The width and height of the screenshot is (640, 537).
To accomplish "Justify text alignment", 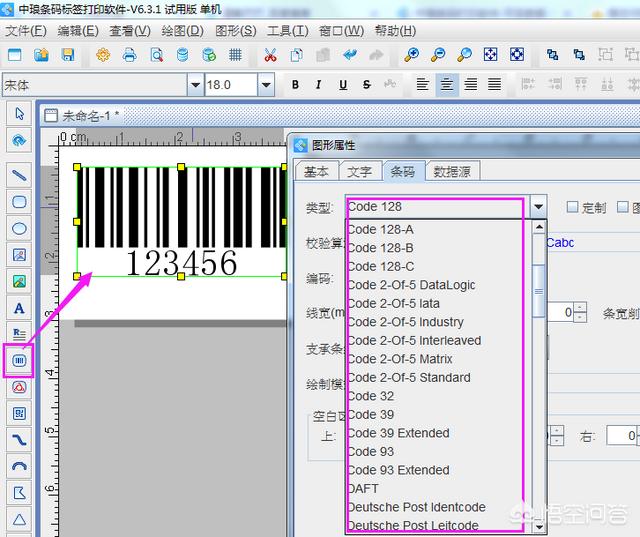I will point(494,85).
